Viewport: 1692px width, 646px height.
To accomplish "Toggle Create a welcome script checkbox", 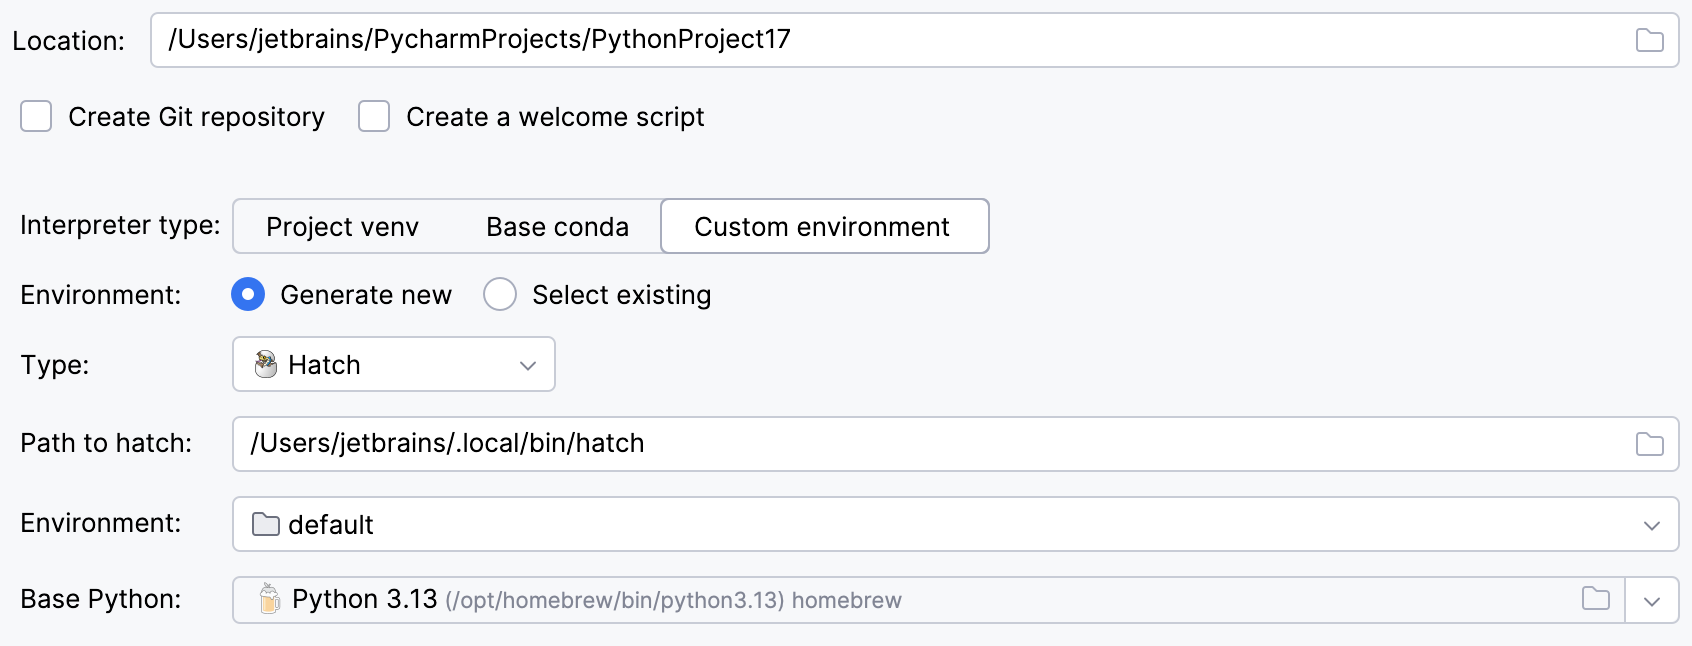I will click(374, 117).
